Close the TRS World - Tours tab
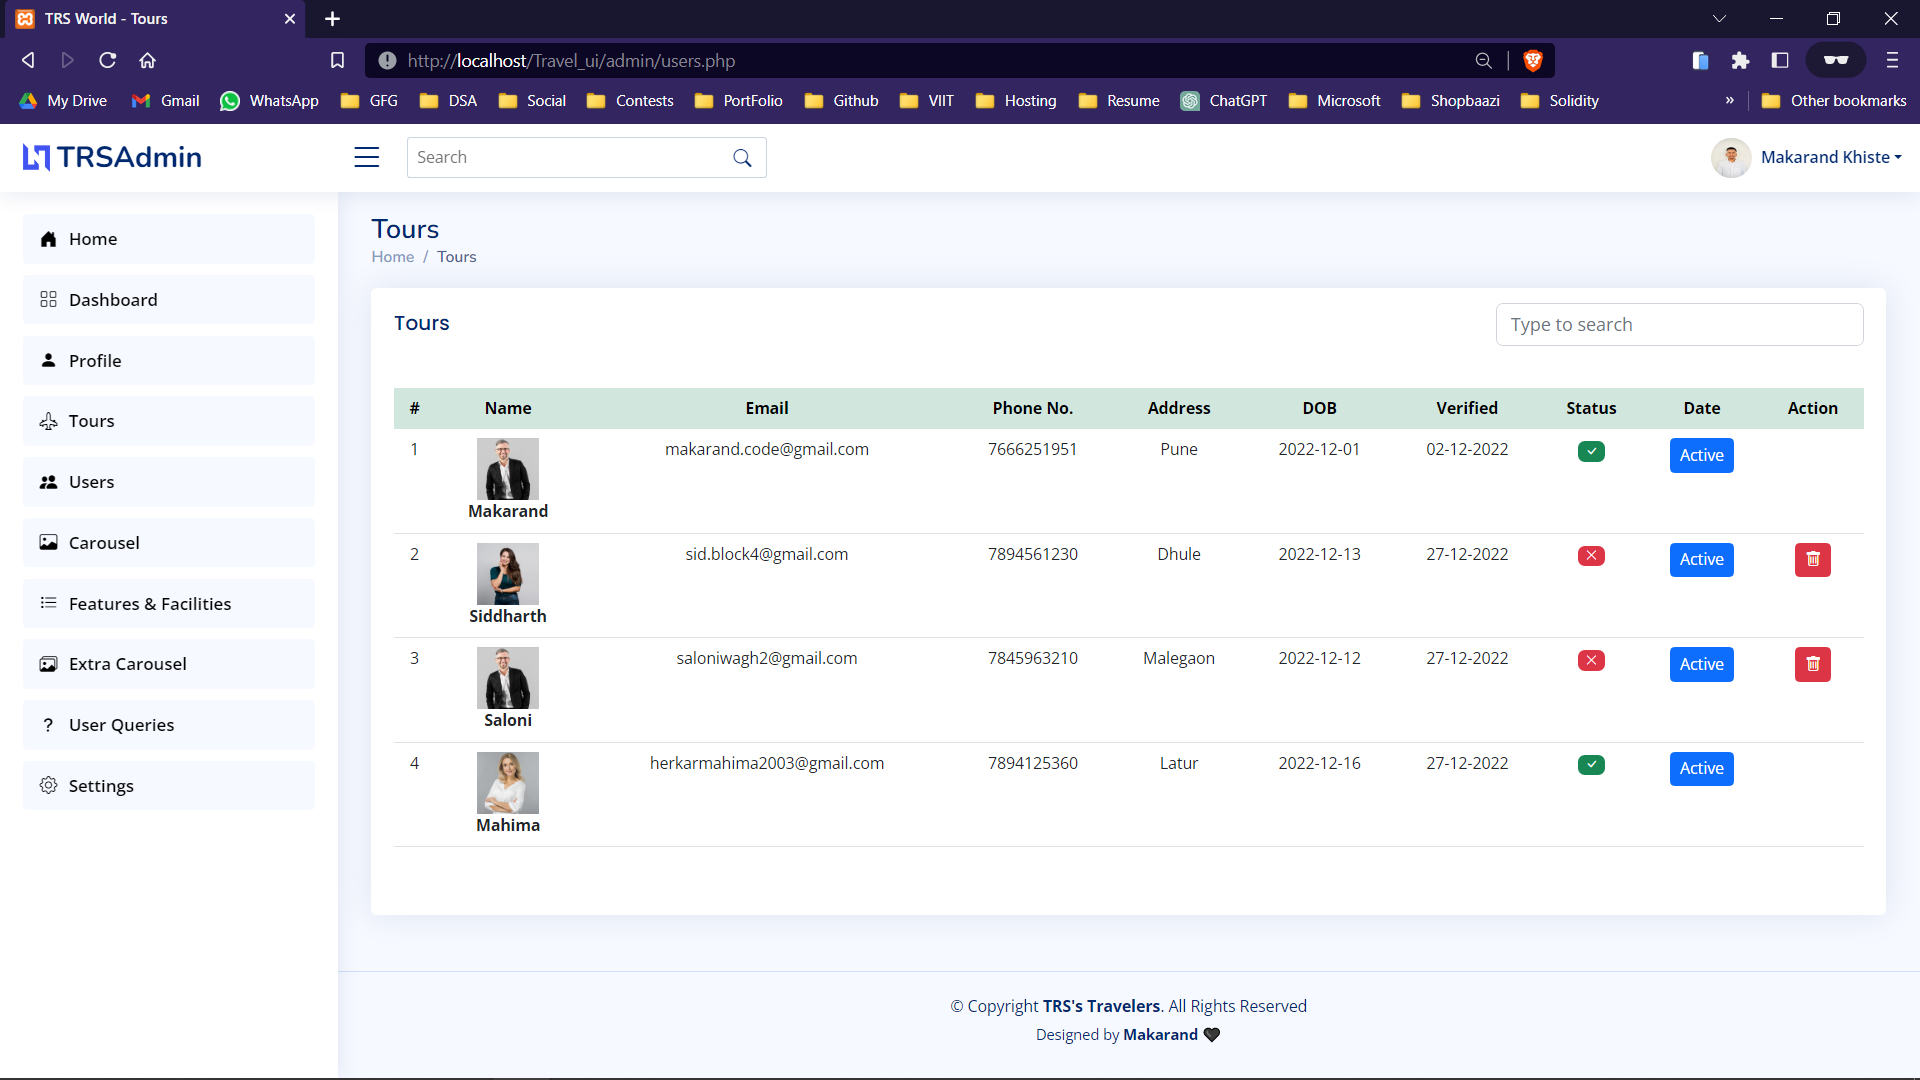 pyautogui.click(x=290, y=19)
